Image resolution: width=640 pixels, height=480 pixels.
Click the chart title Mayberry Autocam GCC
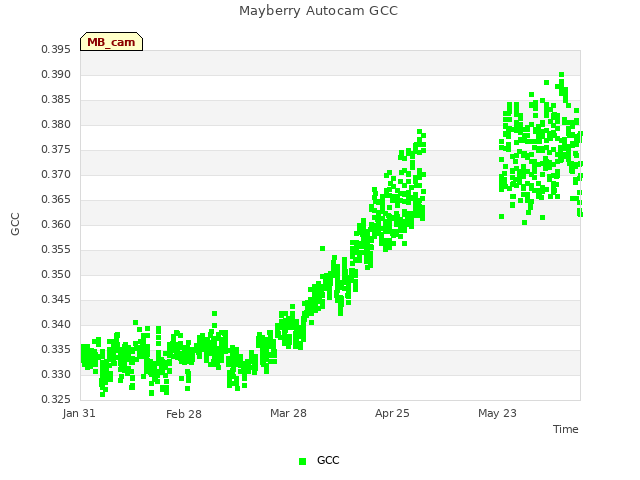[x=318, y=11]
